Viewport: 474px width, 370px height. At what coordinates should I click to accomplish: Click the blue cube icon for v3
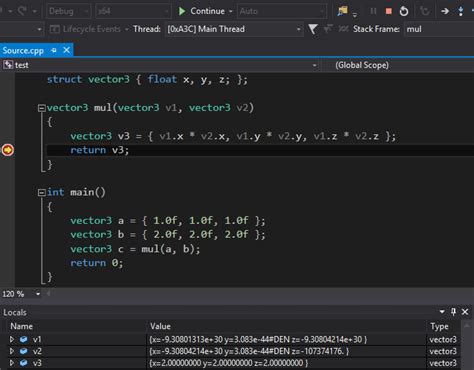[x=24, y=363]
